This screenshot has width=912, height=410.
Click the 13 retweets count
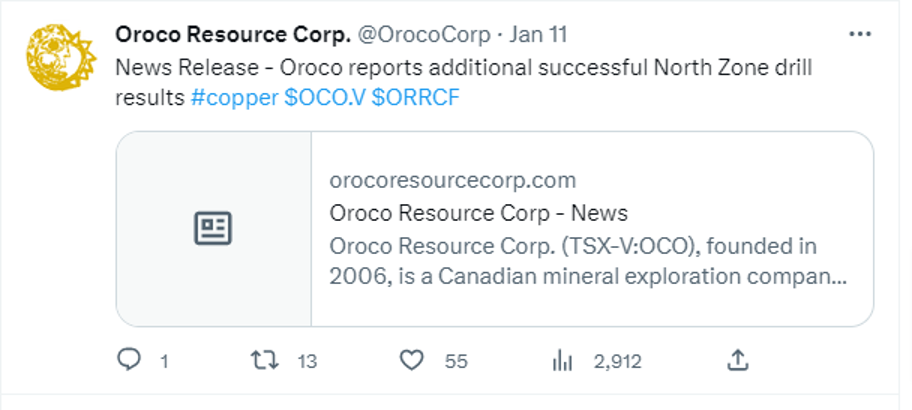pyautogui.click(x=307, y=362)
